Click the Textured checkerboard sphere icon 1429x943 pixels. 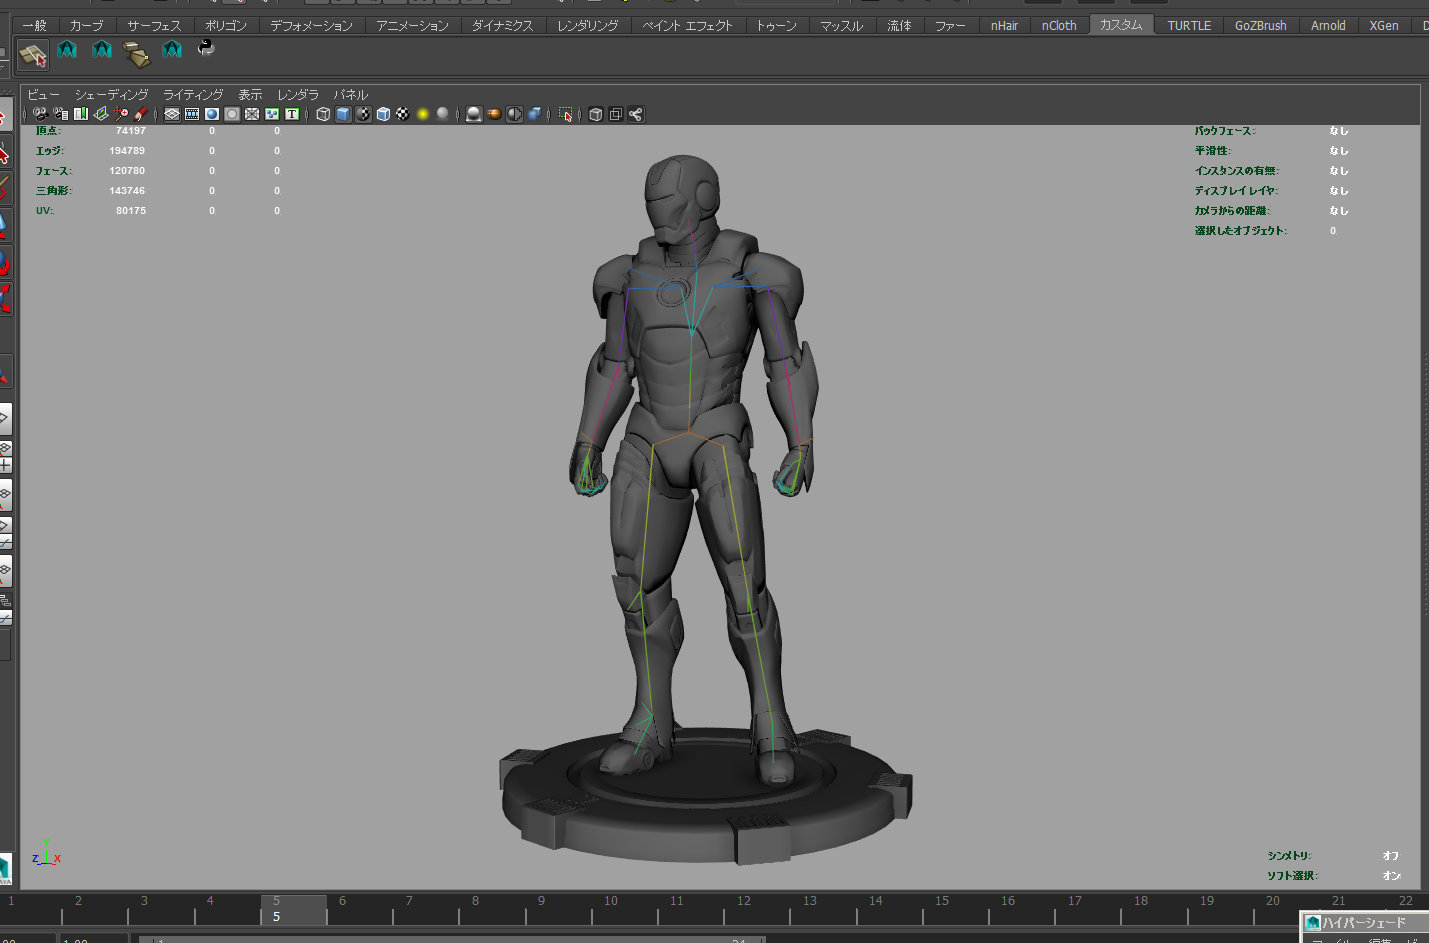point(402,114)
